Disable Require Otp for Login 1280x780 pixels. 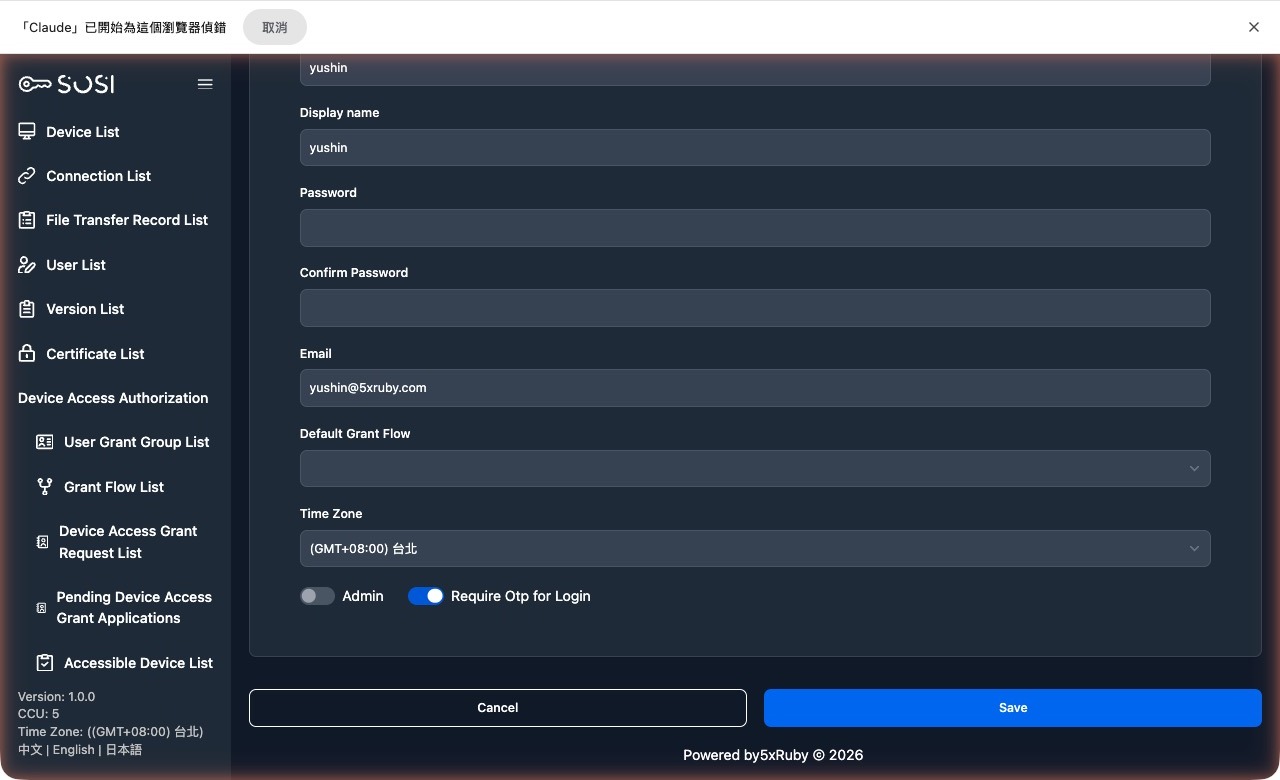pos(426,595)
